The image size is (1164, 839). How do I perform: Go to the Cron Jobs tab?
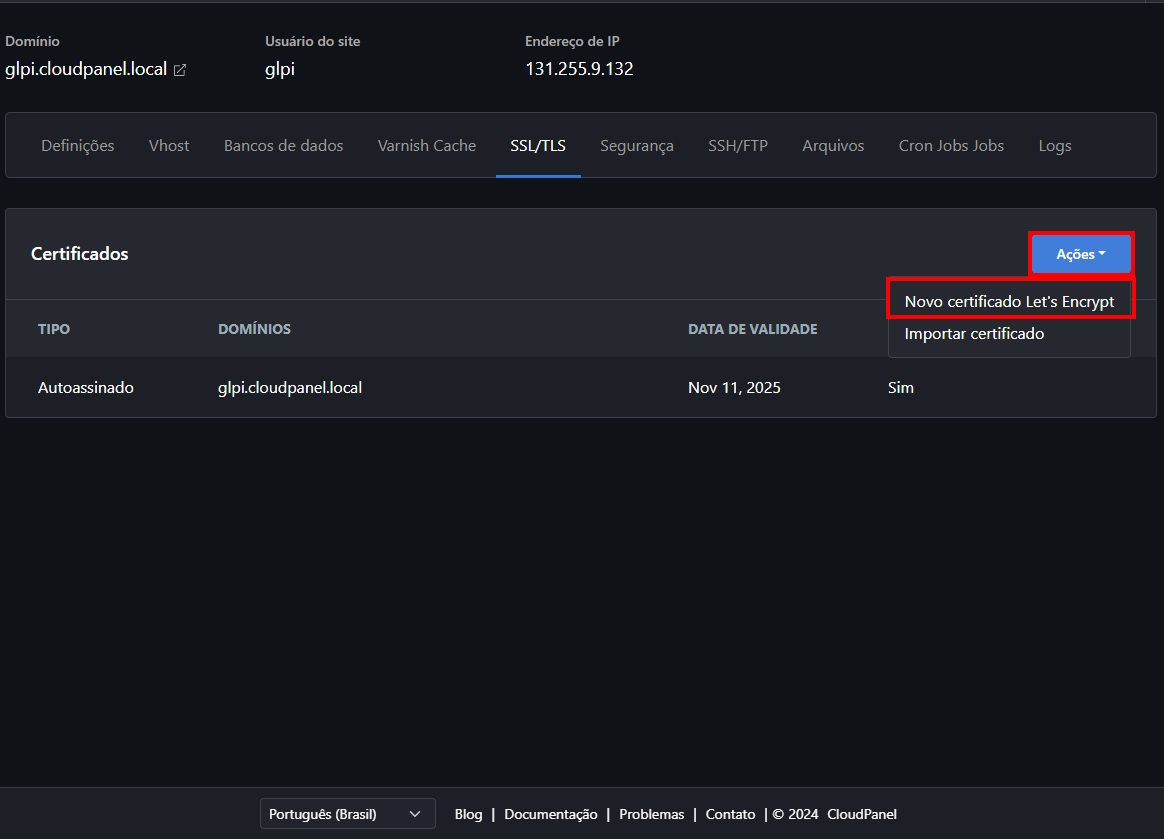pyautogui.click(x=951, y=146)
